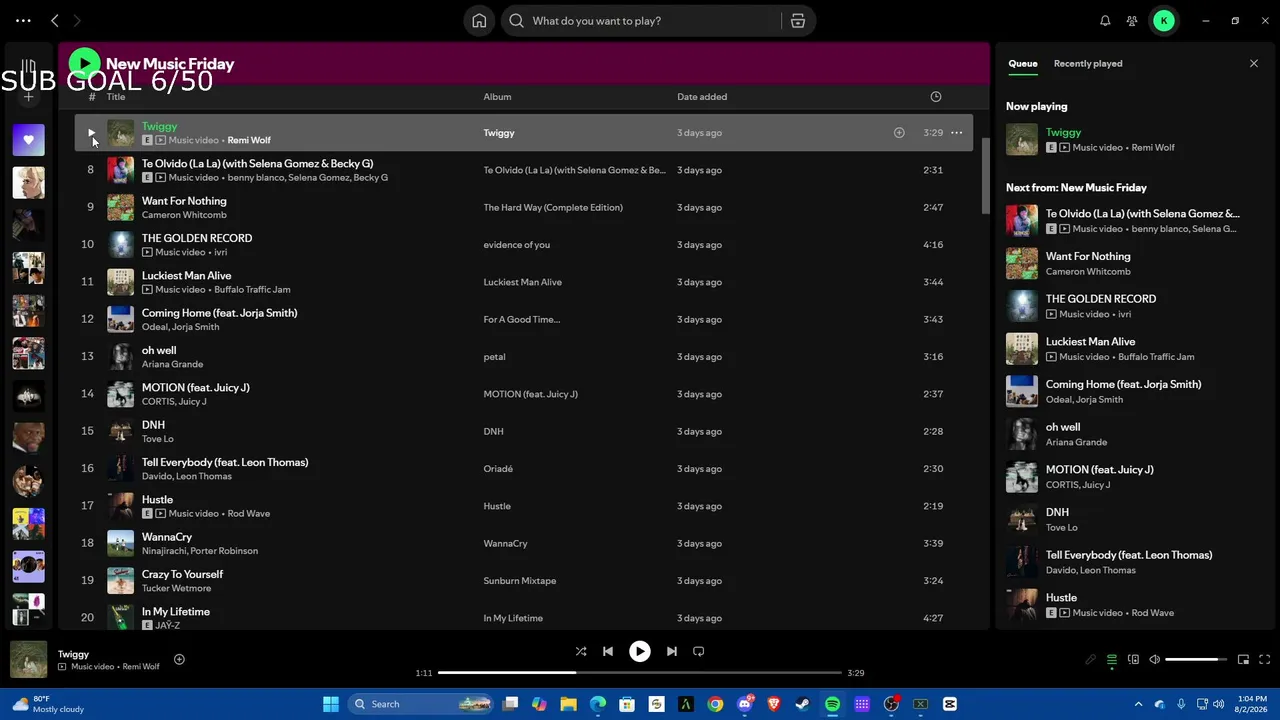Sort the list by Album column
Image resolution: width=1280 pixels, height=720 pixels.
(x=497, y=97)
